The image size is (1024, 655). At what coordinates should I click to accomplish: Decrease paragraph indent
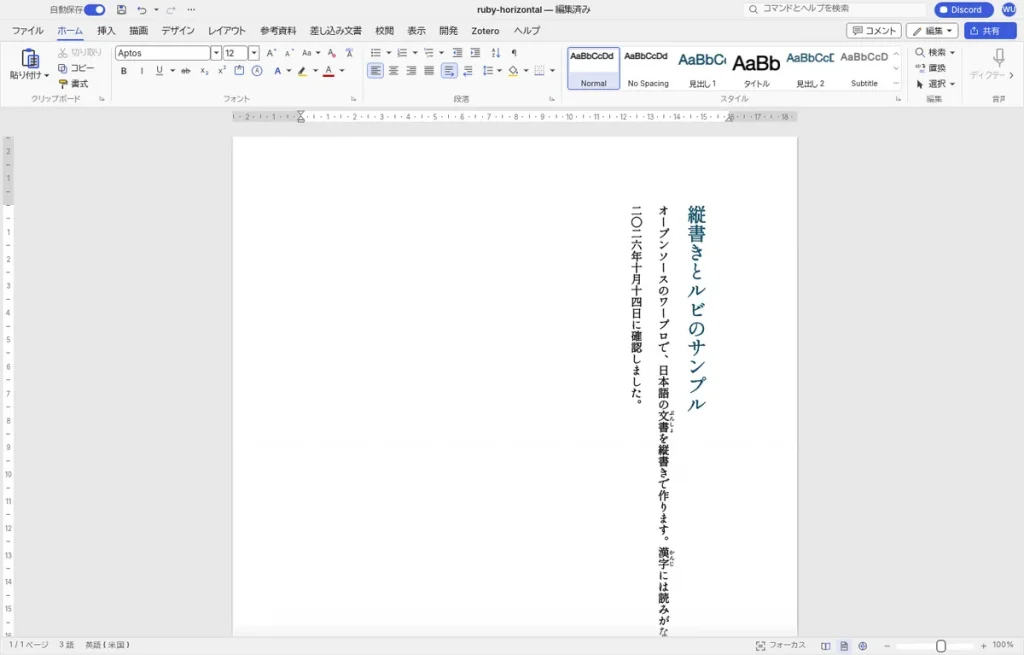tap(457, 53)
